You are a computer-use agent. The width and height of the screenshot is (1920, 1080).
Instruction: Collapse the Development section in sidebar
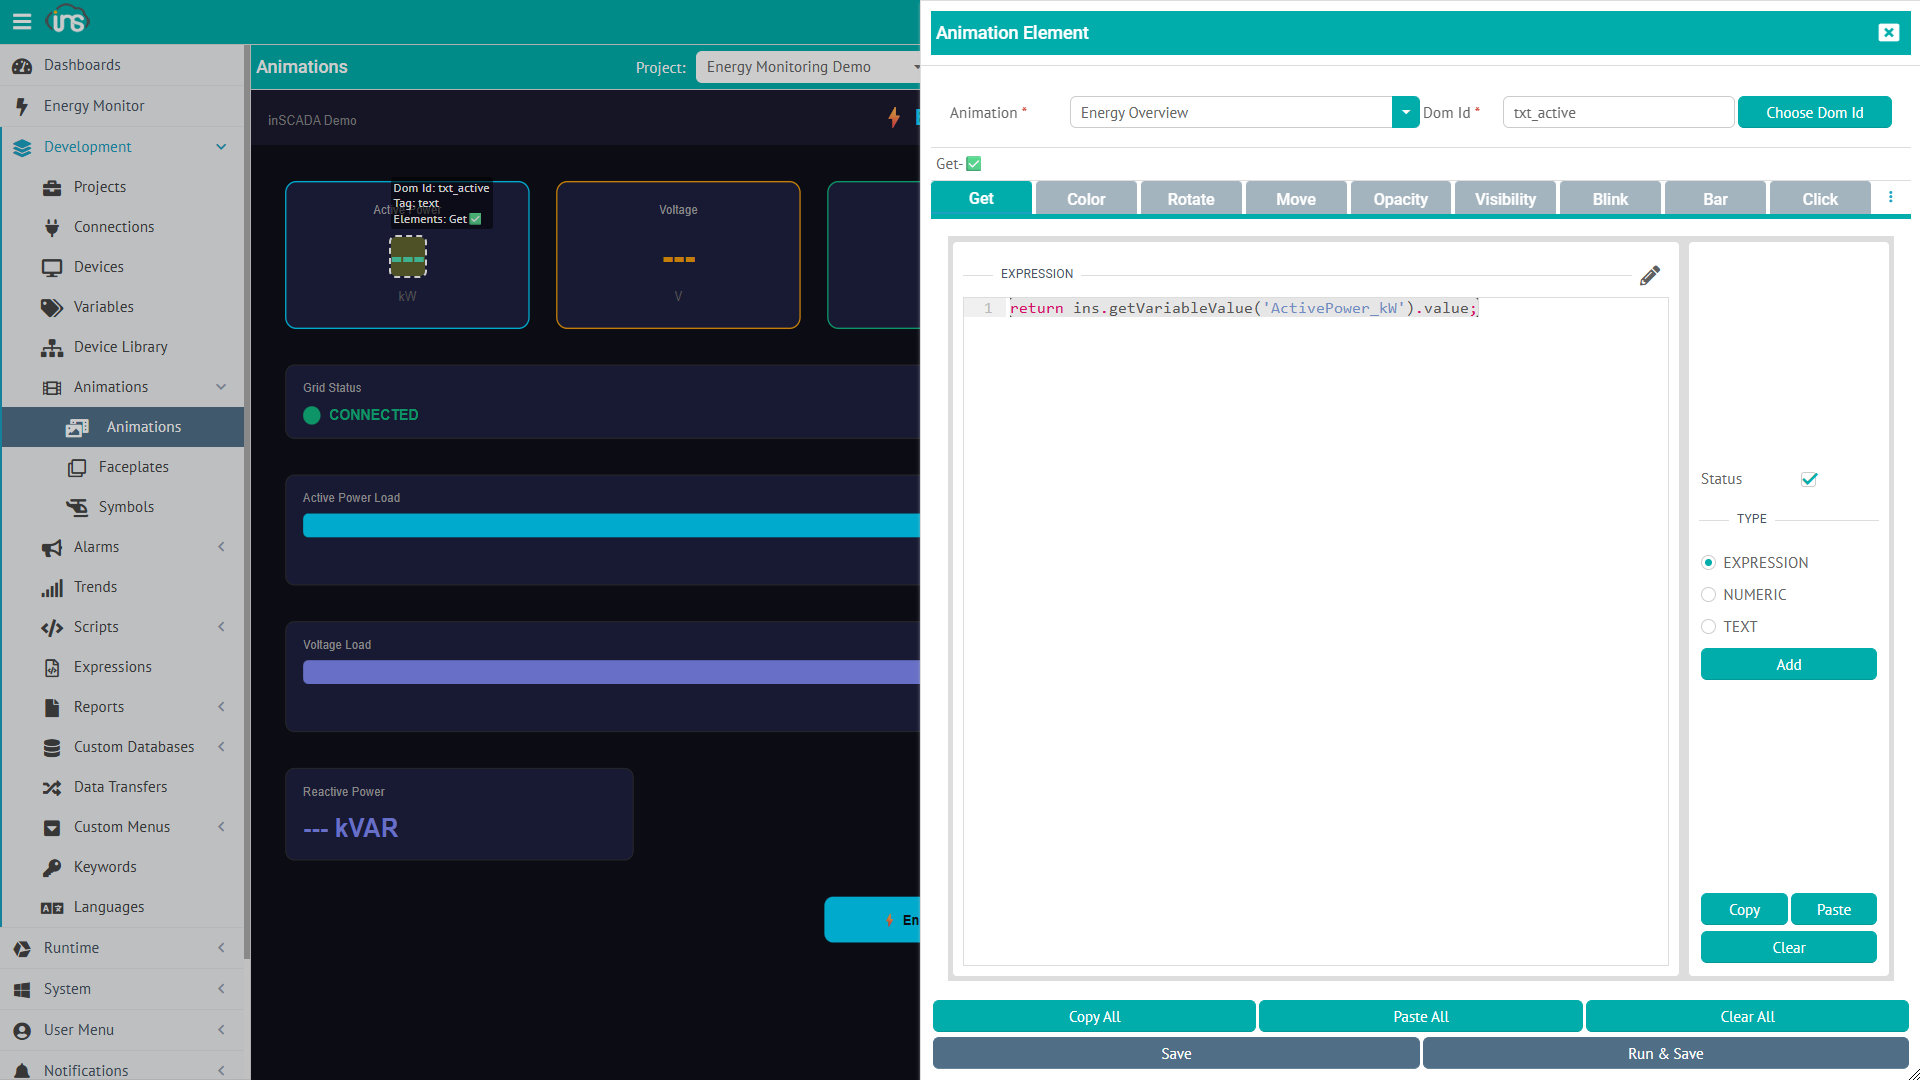pos(220,147)
